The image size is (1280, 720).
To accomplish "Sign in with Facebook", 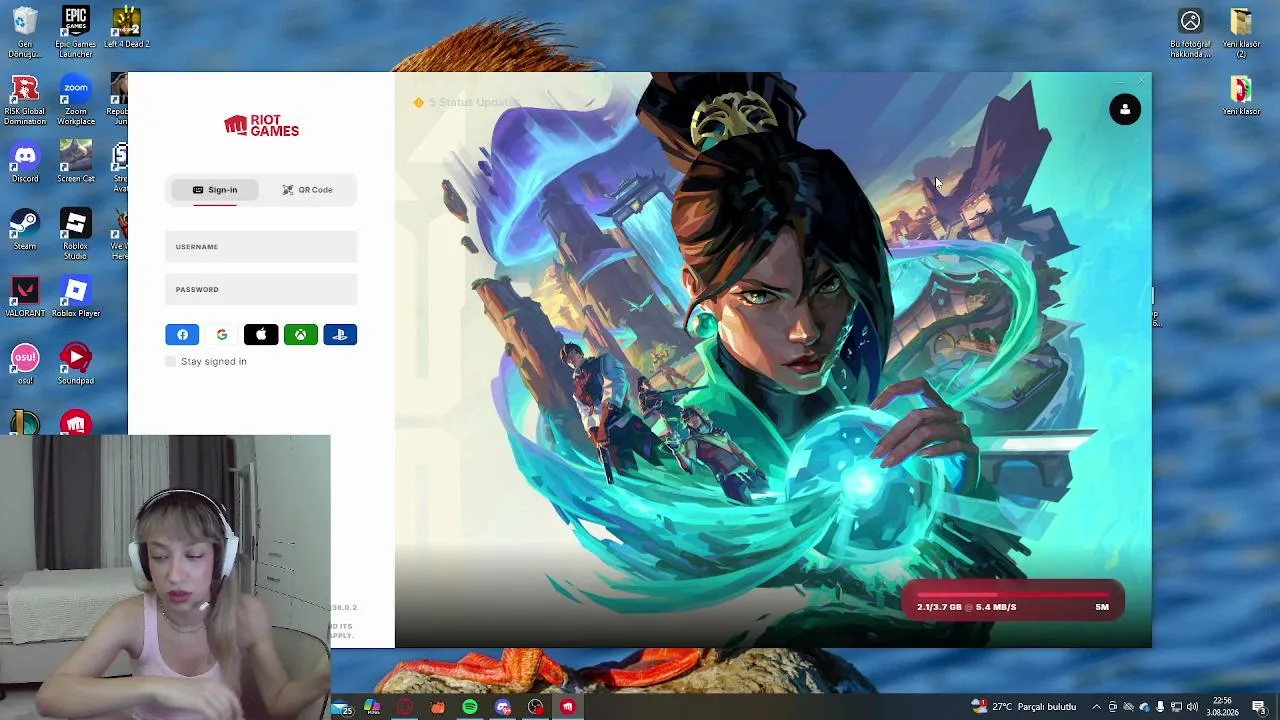I will click(x=182, y=335).
